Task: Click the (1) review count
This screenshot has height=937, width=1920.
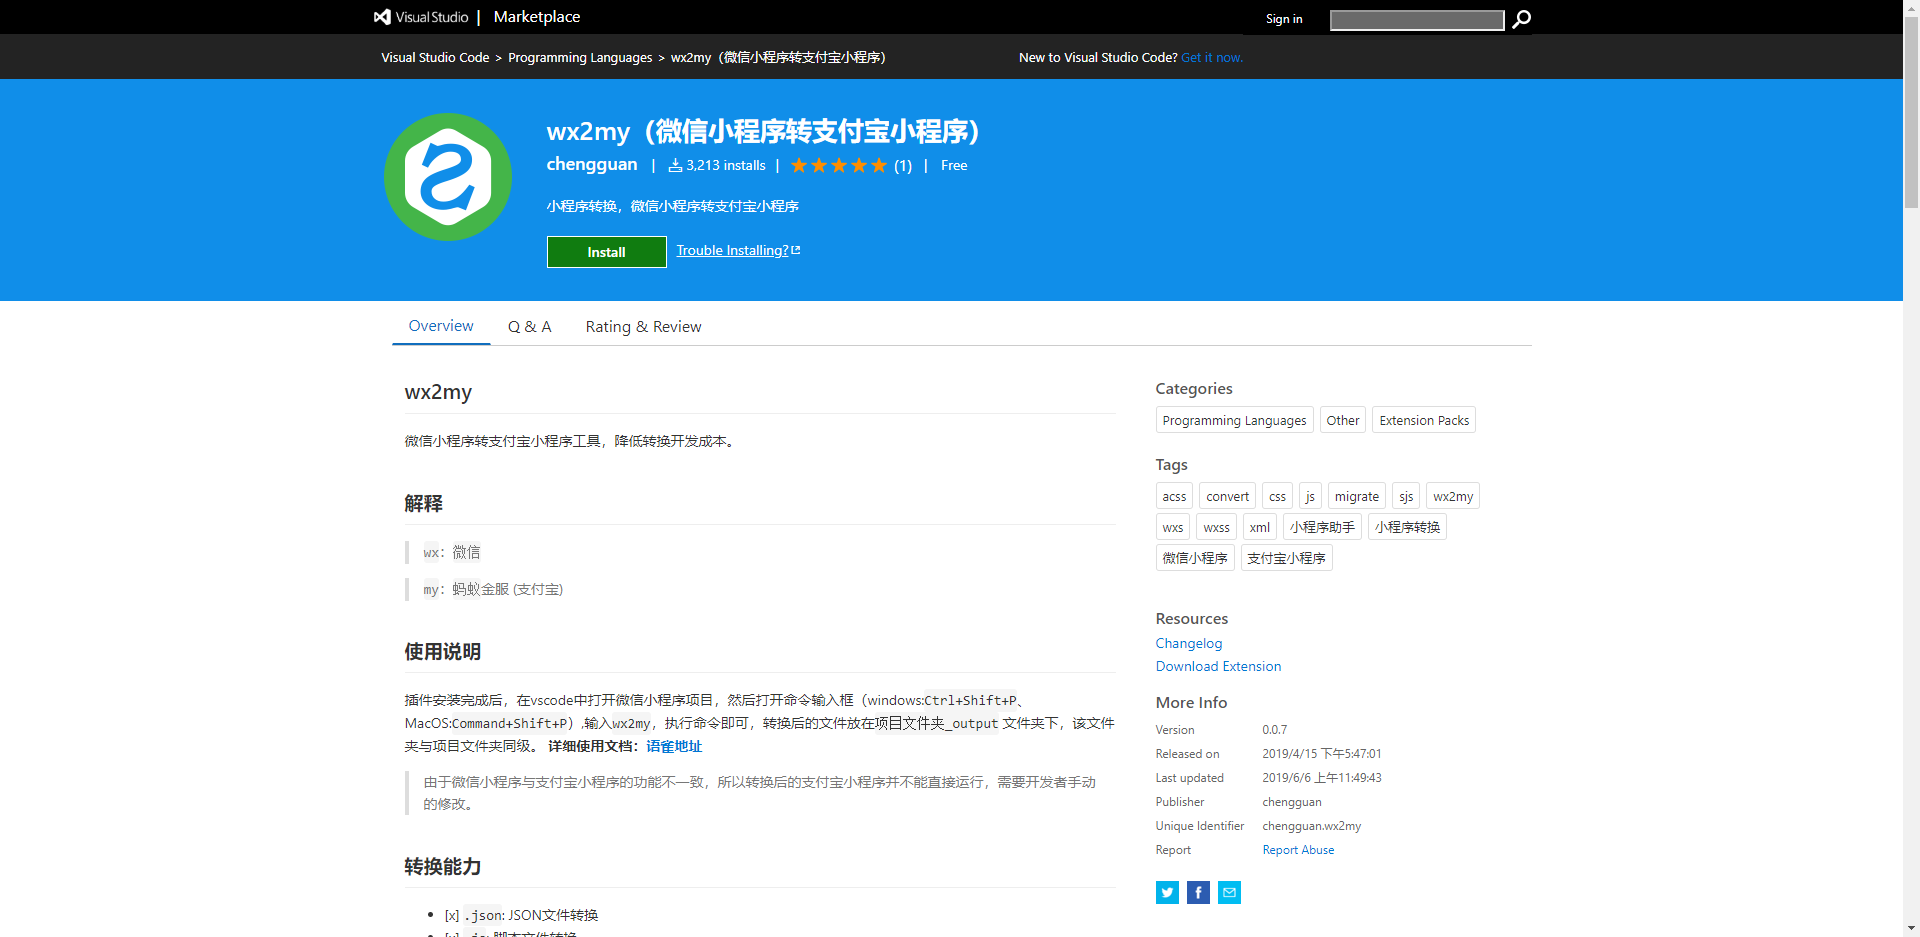Action: [x=903, y=166]
